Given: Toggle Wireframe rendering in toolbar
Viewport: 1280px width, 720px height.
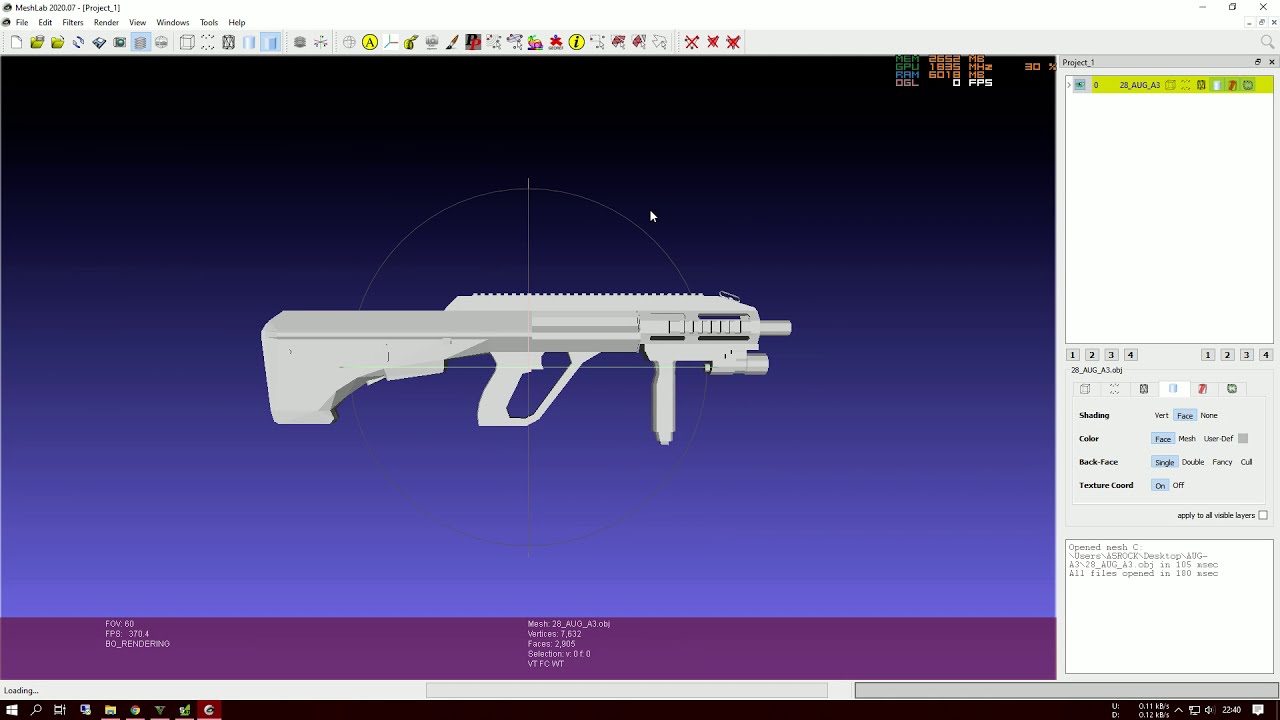Looking at the screenshot, I should click(x=229, y=42).
